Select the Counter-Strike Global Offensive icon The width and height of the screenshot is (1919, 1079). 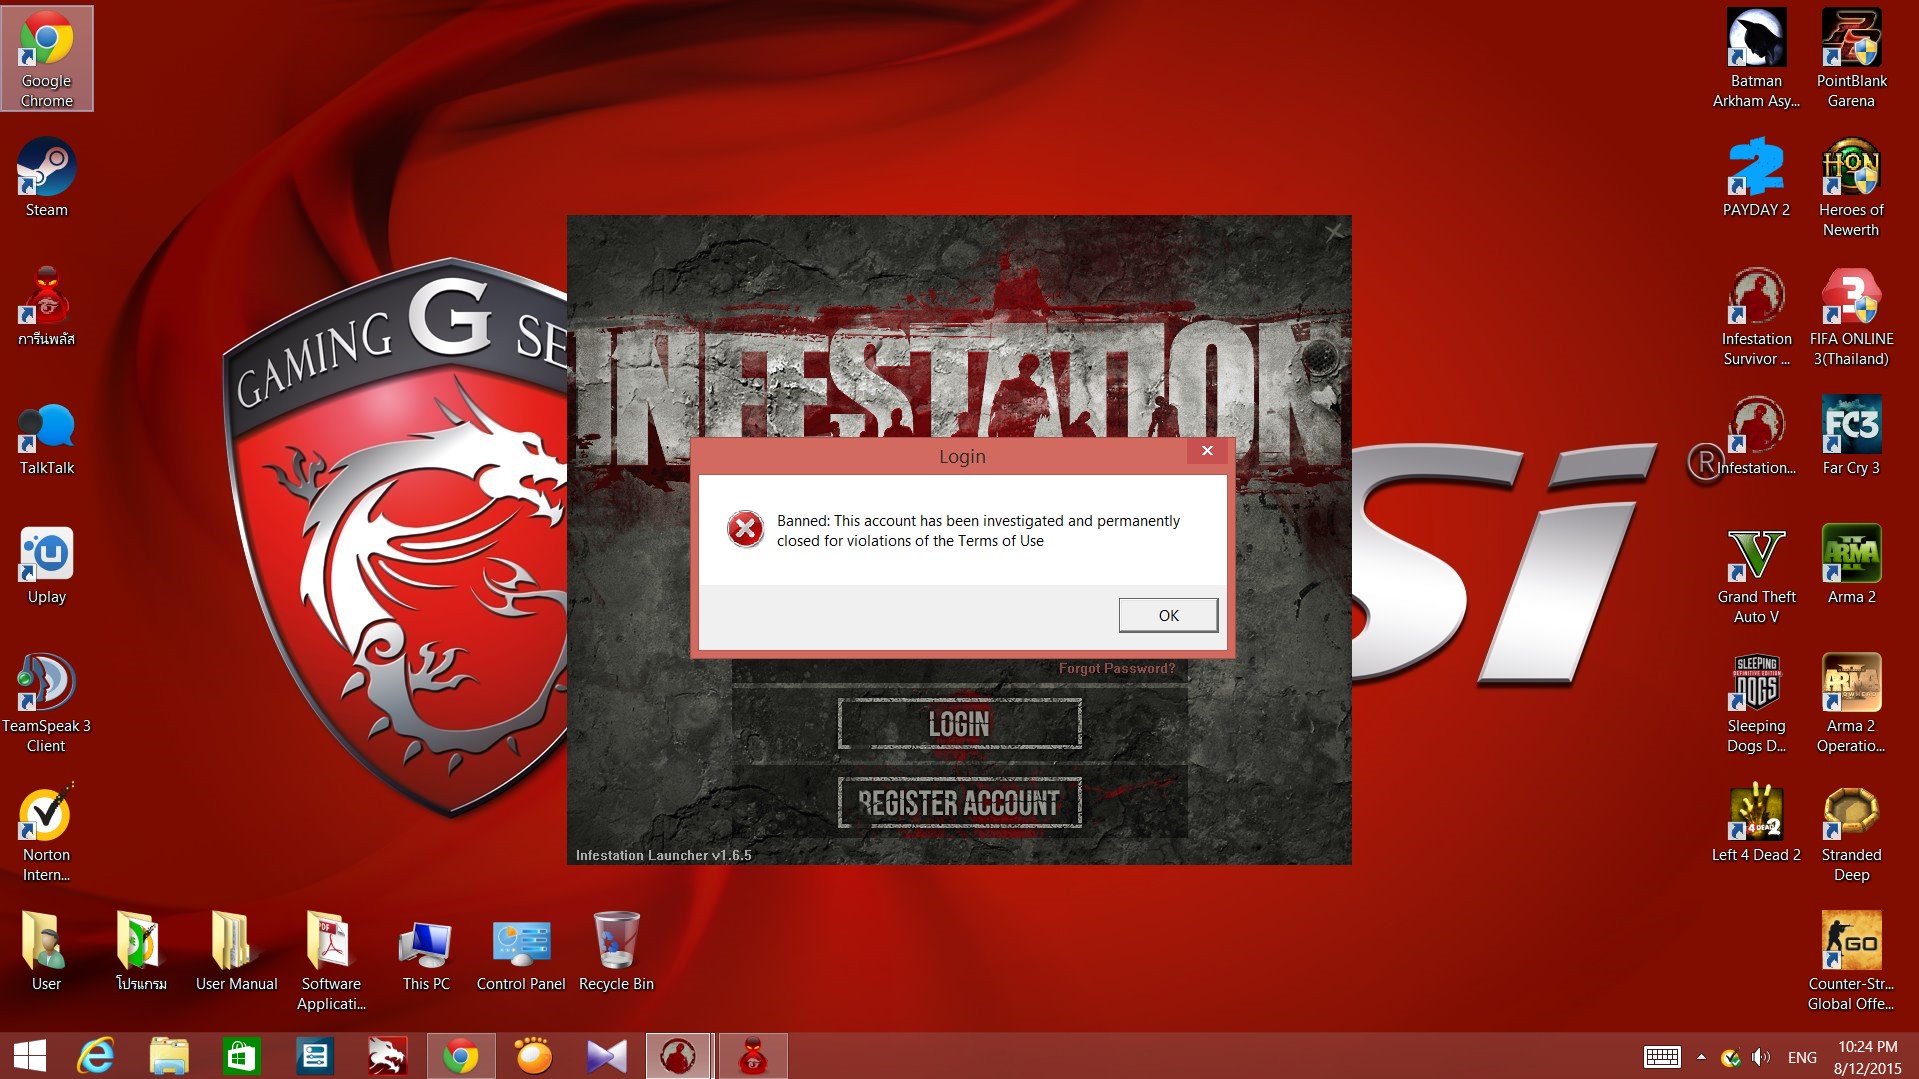coord(1851,962)
